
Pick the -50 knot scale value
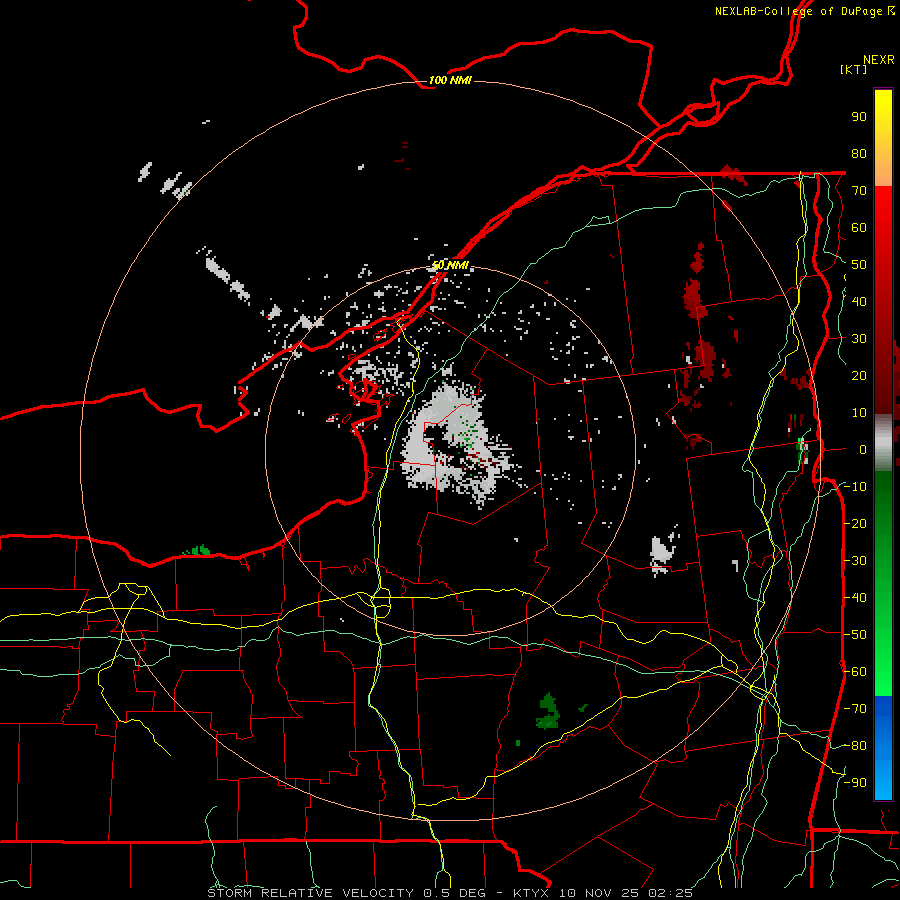855,635
